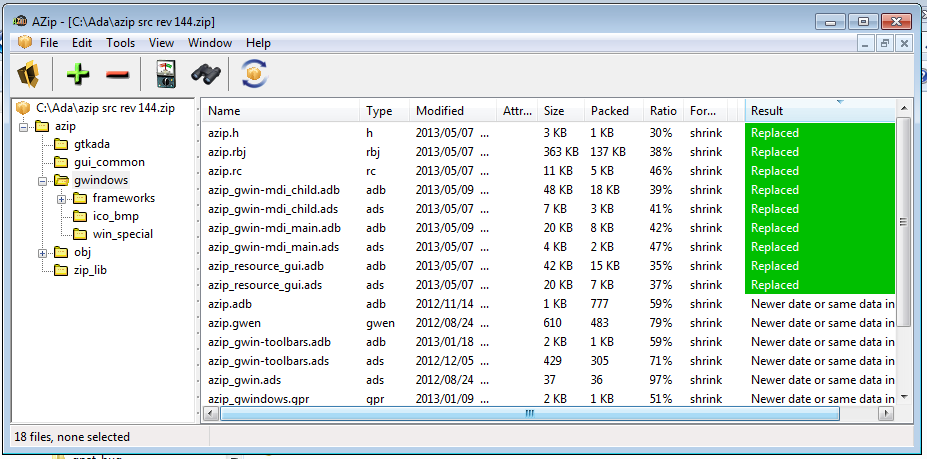Select the gwindows folder in the tree
Viewport: 927px width, 459px height.
(x=101, y=180)
